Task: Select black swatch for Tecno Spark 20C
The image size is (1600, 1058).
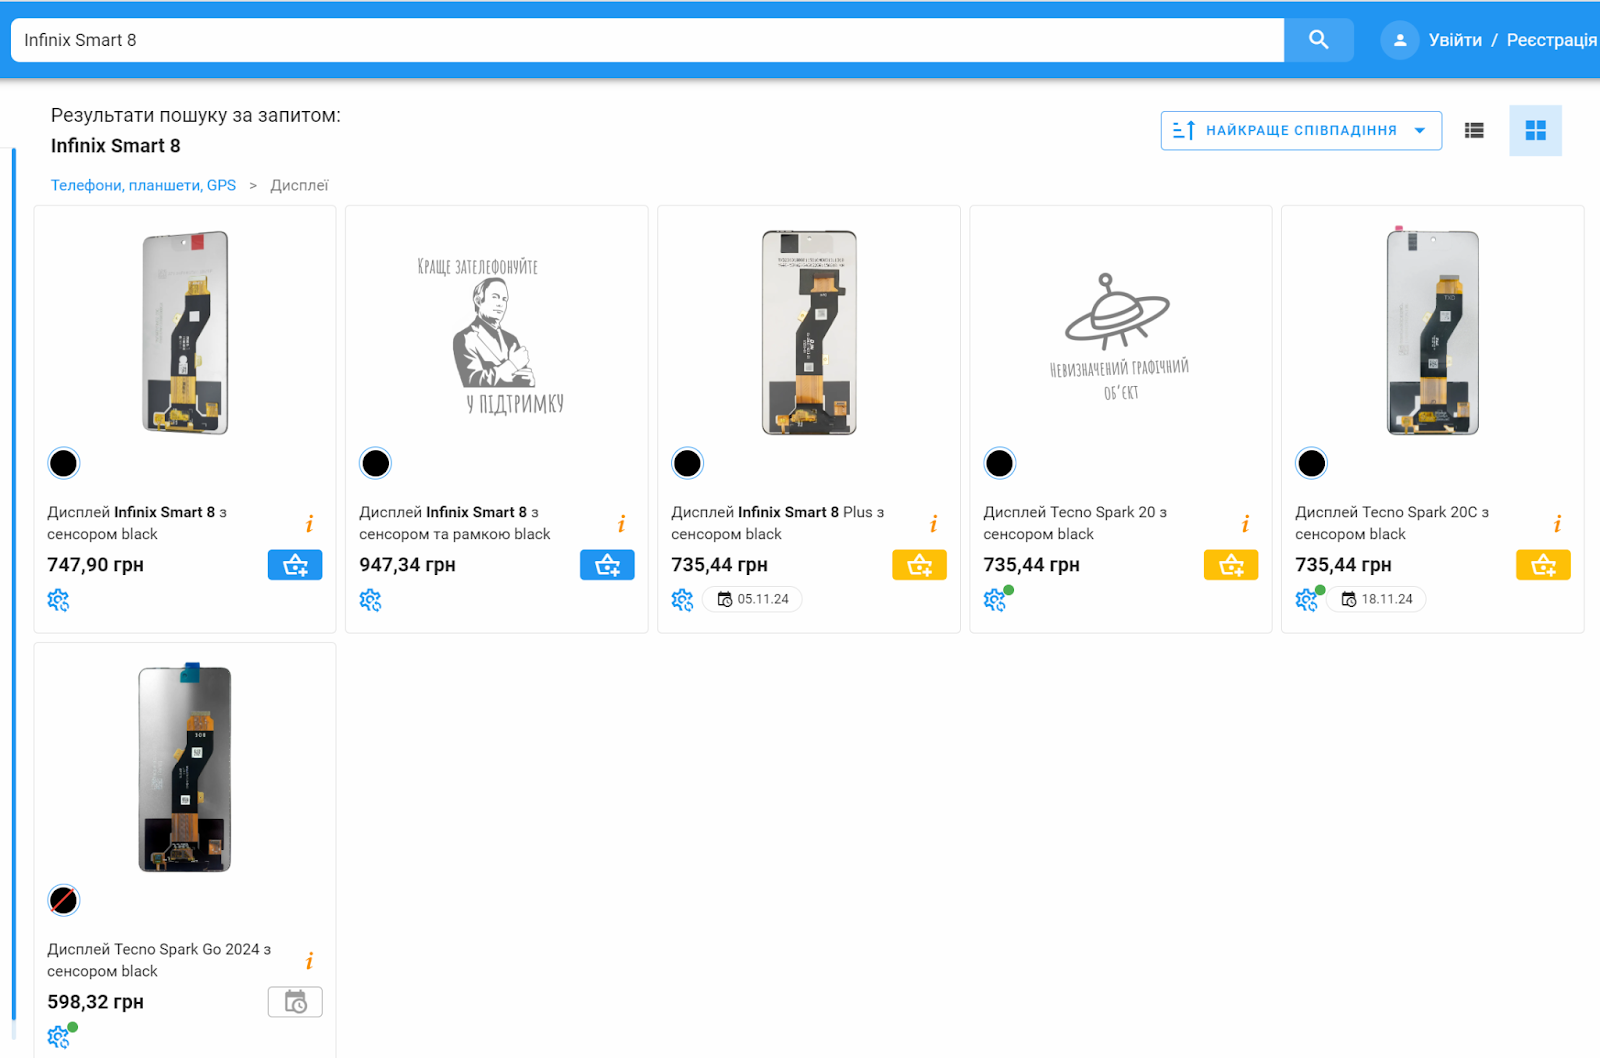Action: point(1312,463)
